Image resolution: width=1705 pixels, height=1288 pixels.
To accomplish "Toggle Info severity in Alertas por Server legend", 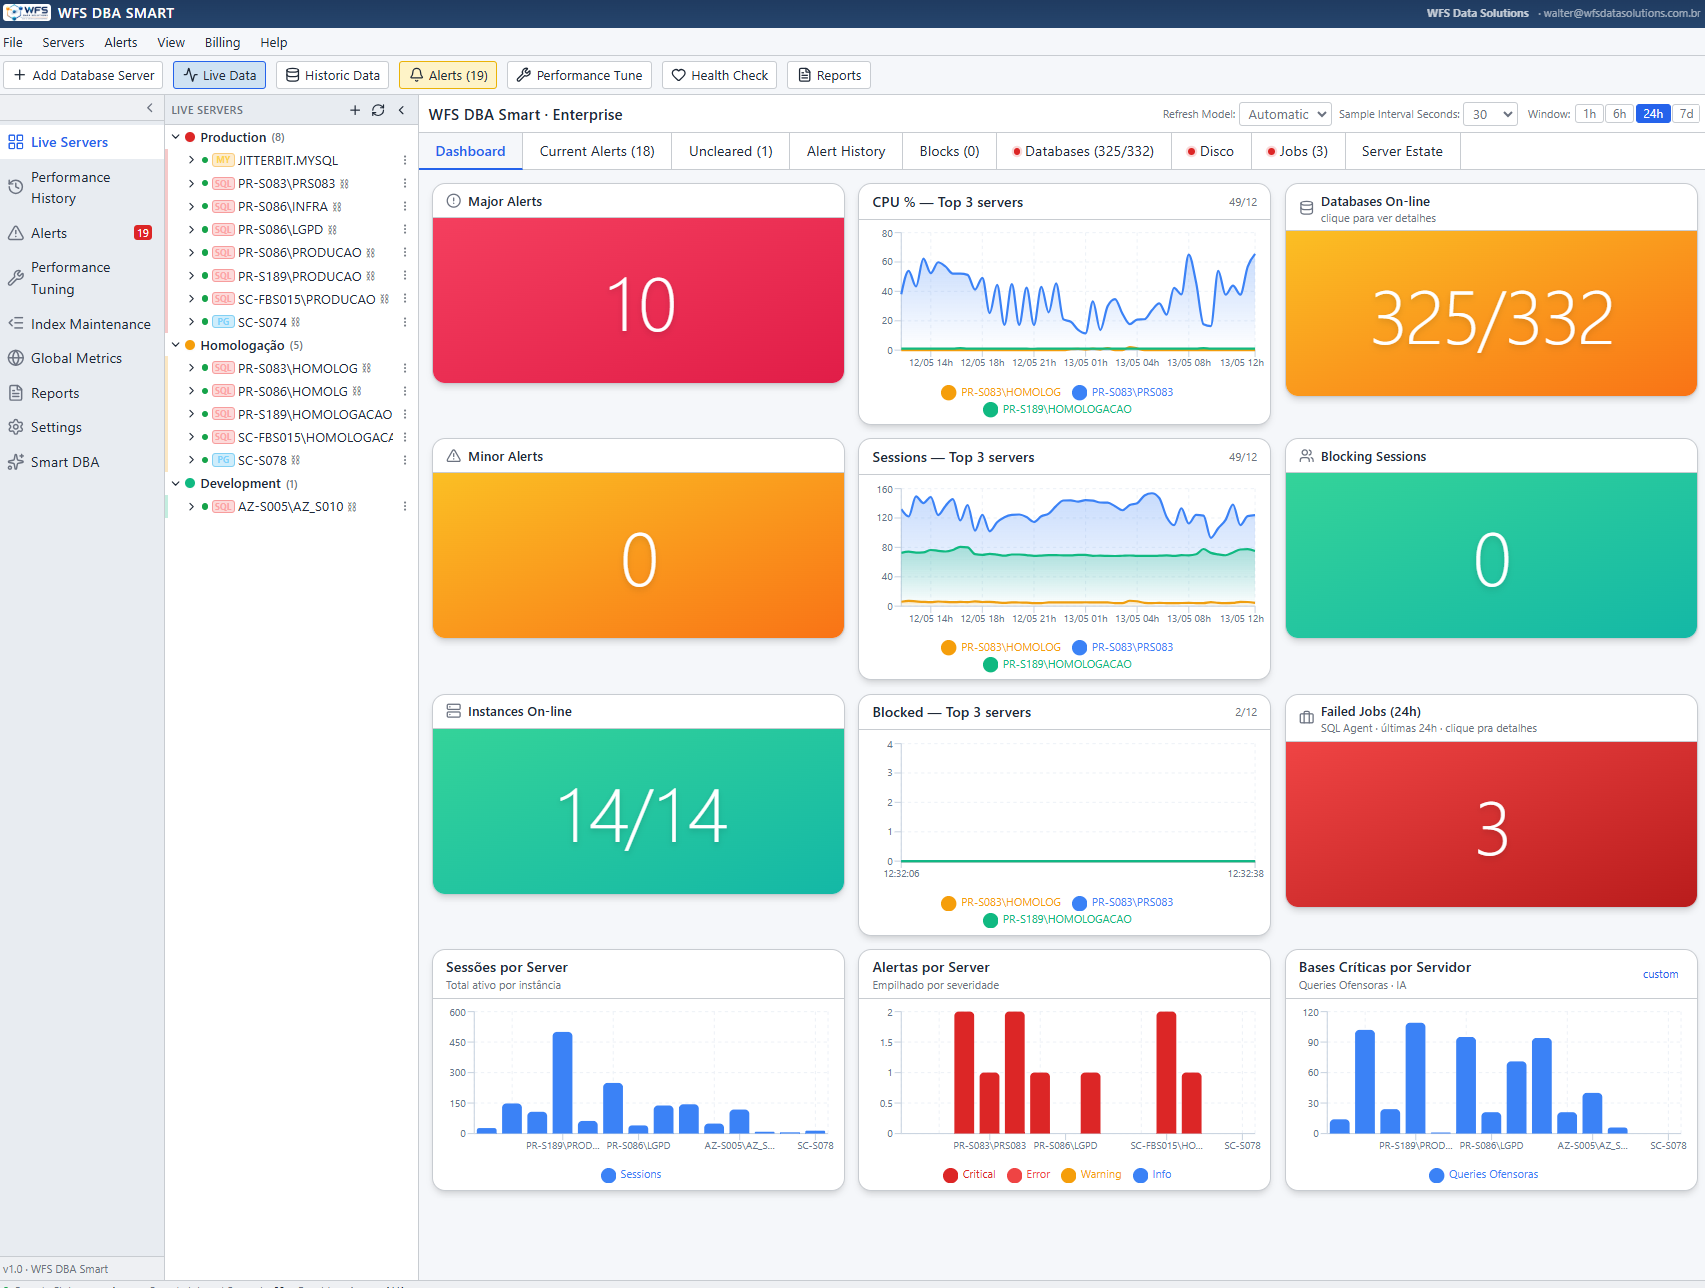I will click(x=1152, y=1175).
